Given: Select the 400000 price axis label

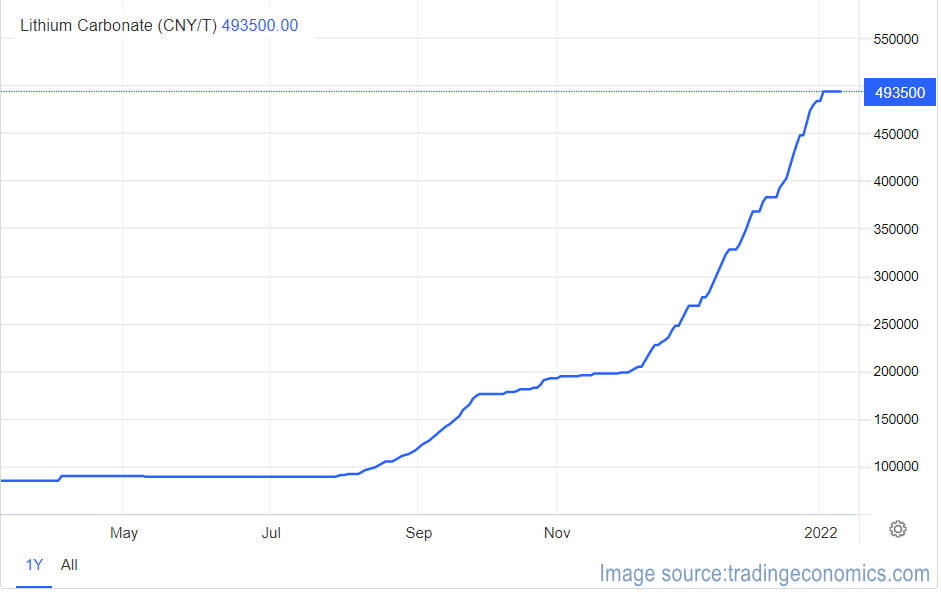Looking at the screenshot, I should coord(896,181).
